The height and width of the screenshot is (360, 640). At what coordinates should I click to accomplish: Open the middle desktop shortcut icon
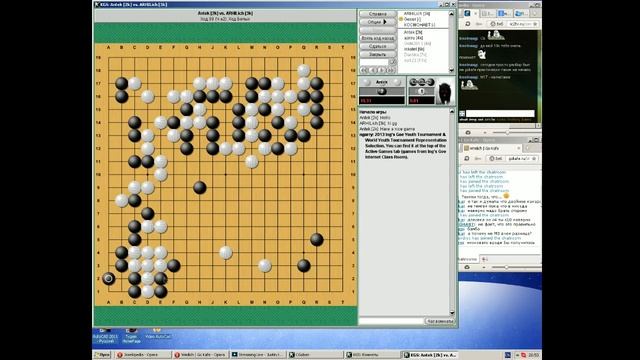point(131,335)
